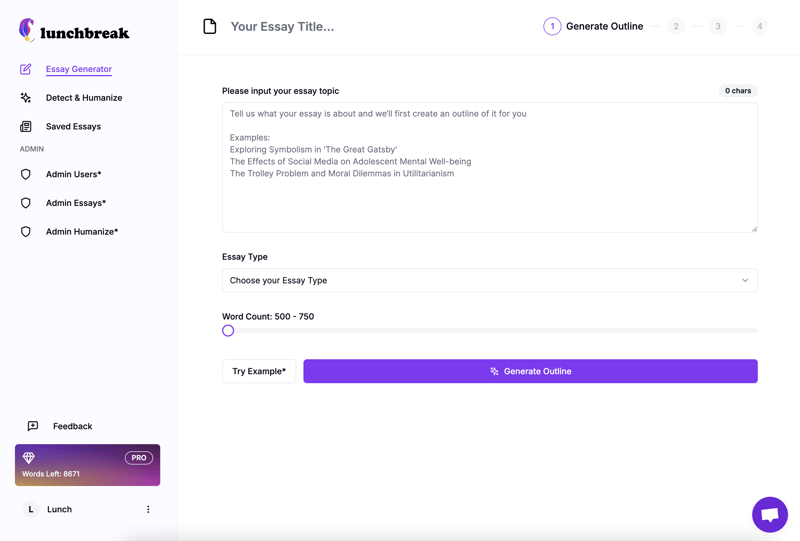Click the Your Essay Title field
This screenshot has width=800, height=541.
point(283,27)
